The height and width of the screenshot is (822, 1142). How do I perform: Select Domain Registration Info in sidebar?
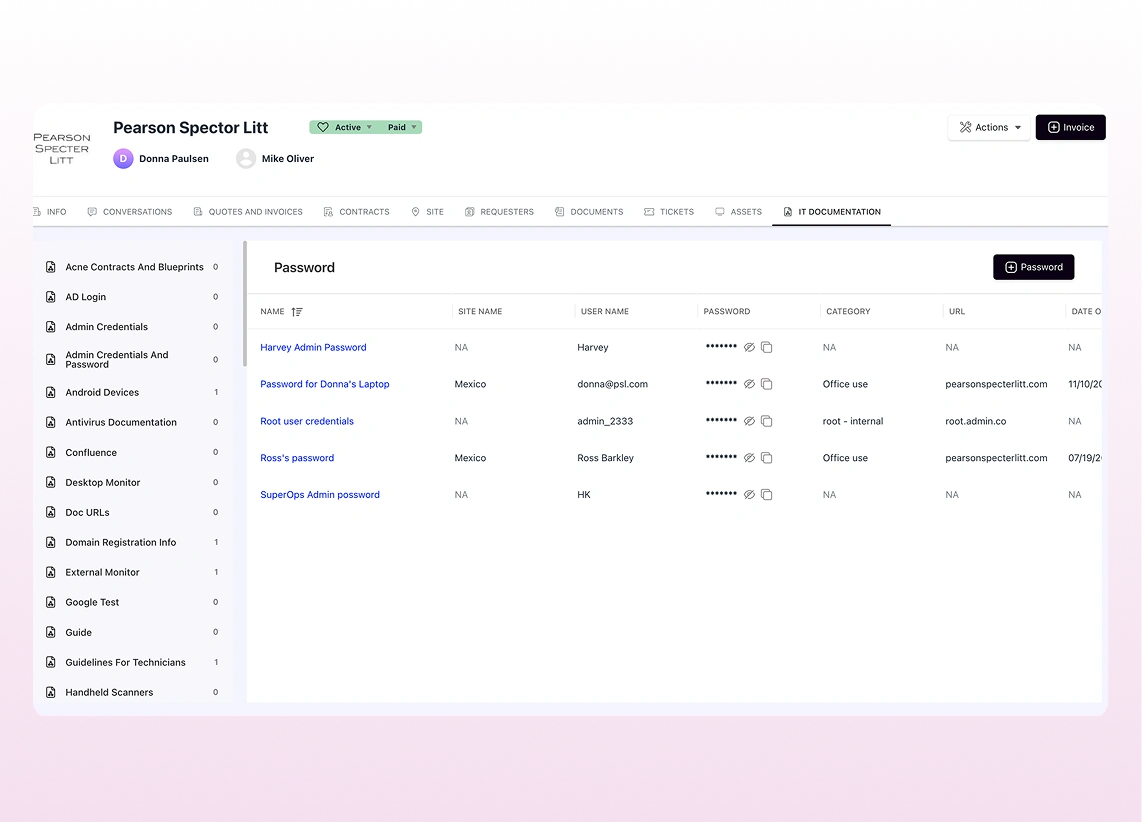tap(121, 543)
